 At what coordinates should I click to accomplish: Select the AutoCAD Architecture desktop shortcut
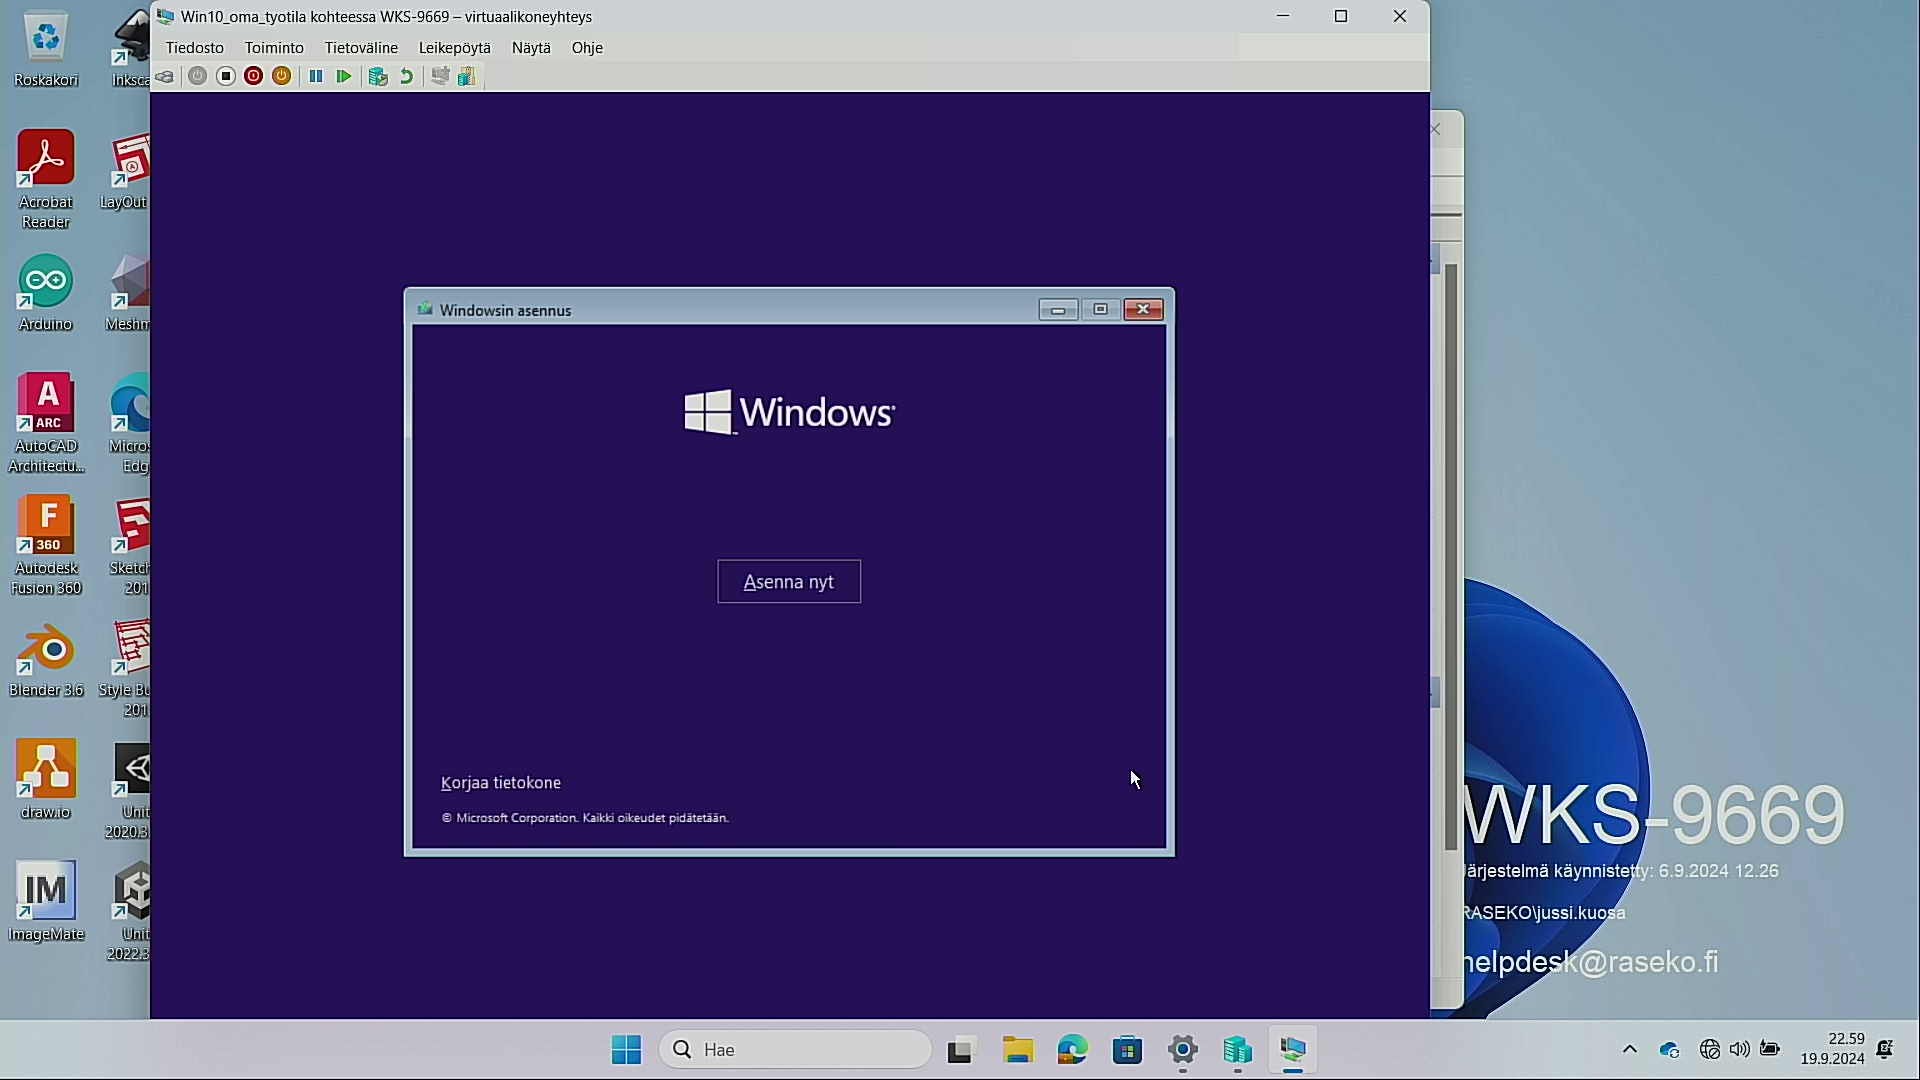[x=46, y=423]
